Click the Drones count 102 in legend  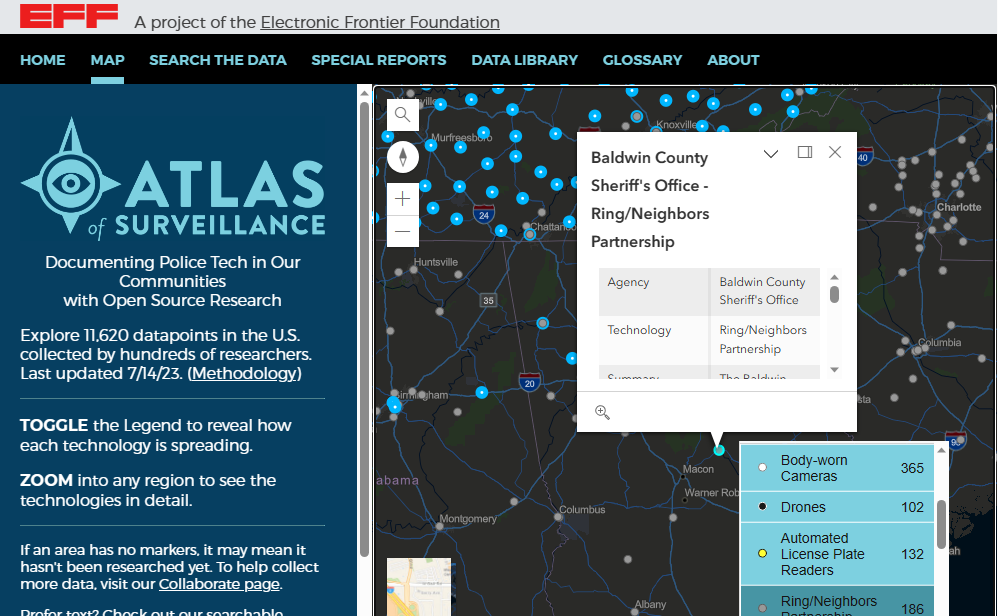pos(913,507)
